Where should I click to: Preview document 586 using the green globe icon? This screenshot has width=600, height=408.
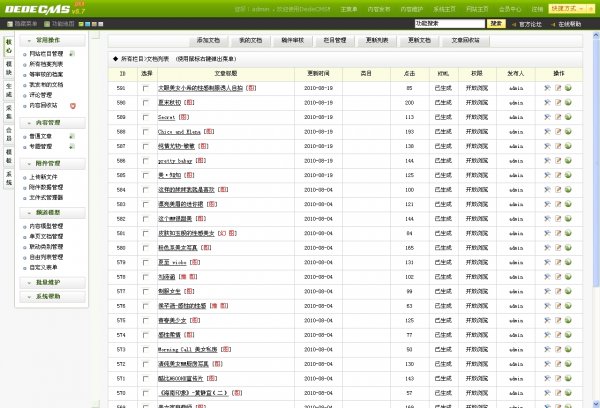pyautogui.click(x=568, y=160)
